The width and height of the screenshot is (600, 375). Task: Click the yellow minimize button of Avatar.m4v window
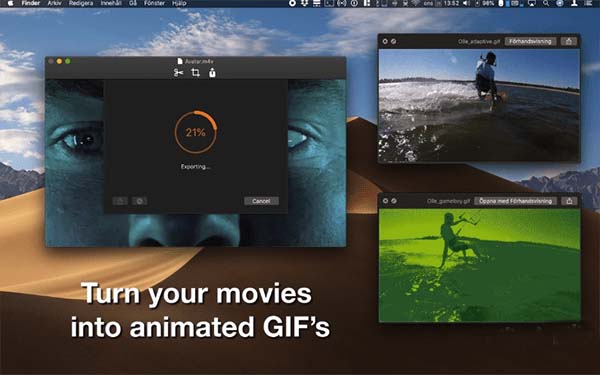(x=59, y=61)
